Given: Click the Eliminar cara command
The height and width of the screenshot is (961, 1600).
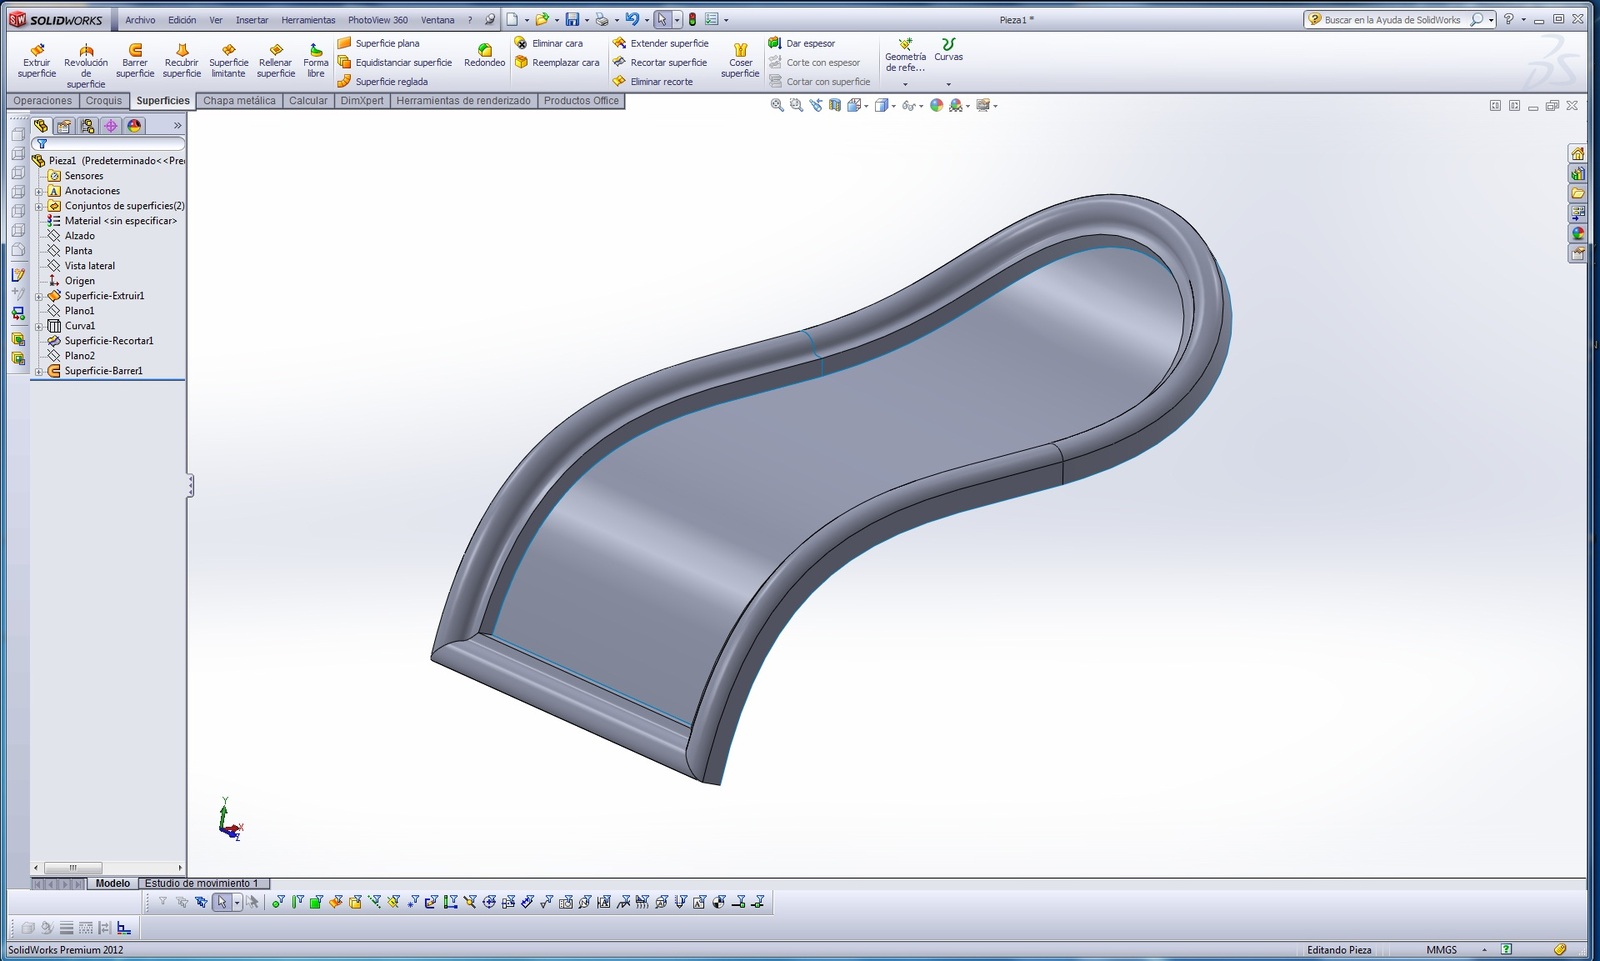Looking at the screenshot, I should click(549, 43).
